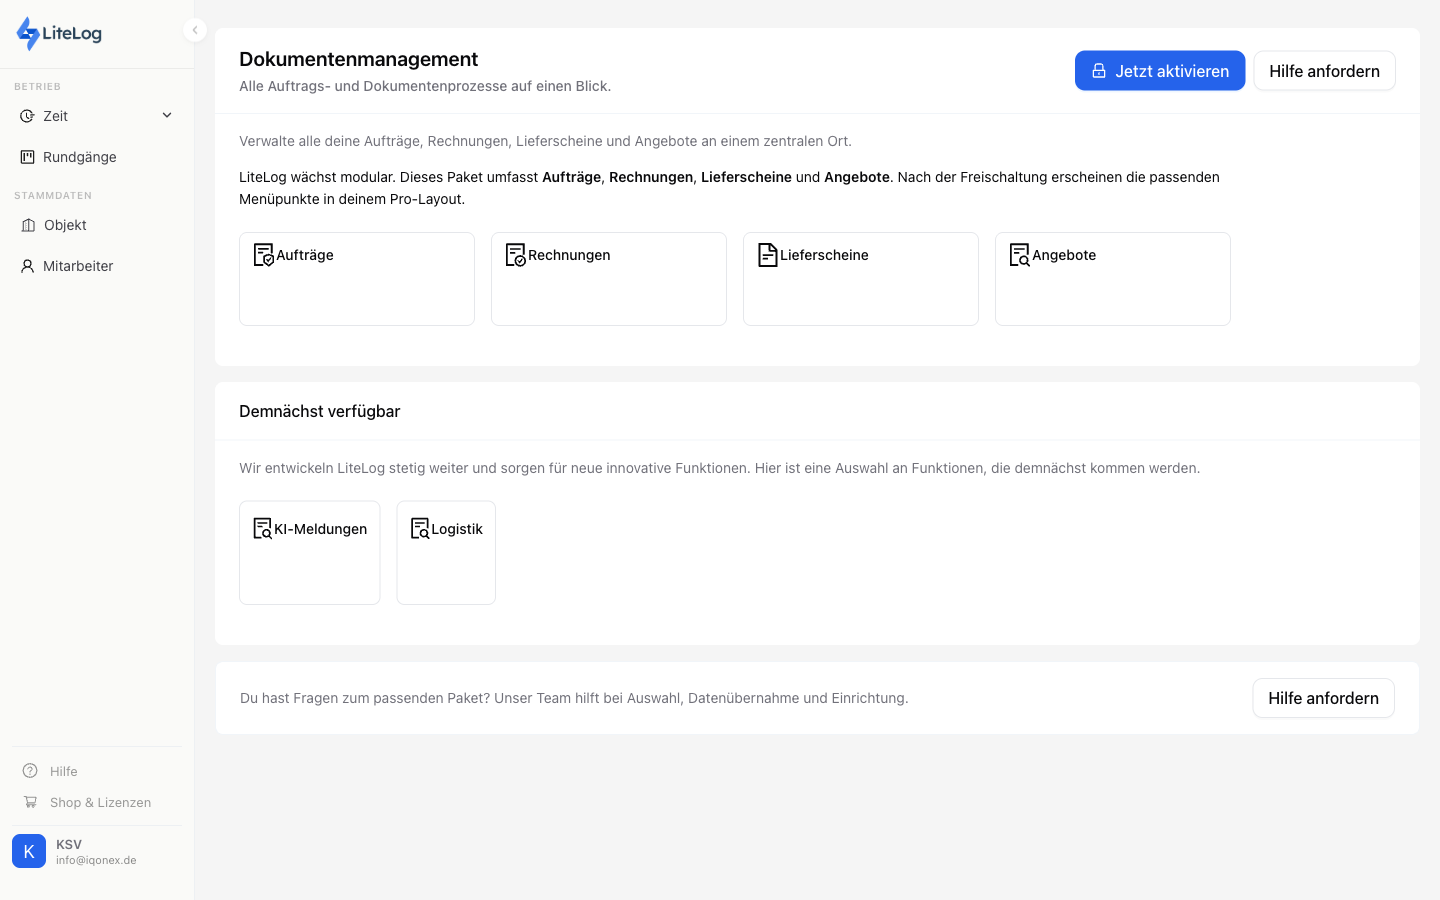Image resolution: width=1440 pixels, height=900 pixels.
Task: Click the Lieferscheine document icon
Action: 768,255
